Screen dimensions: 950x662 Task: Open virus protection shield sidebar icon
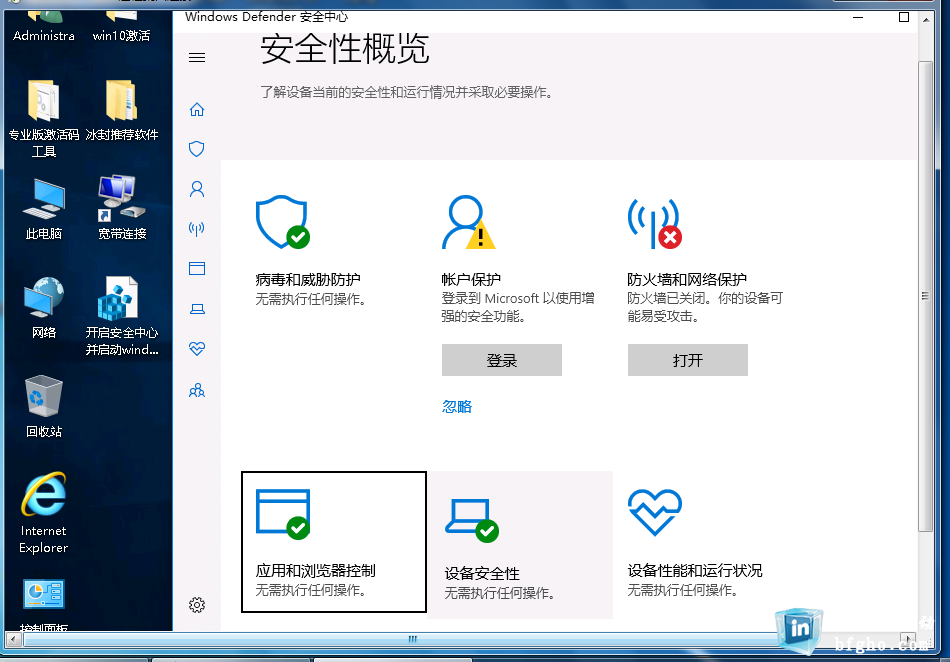(197, 149)
